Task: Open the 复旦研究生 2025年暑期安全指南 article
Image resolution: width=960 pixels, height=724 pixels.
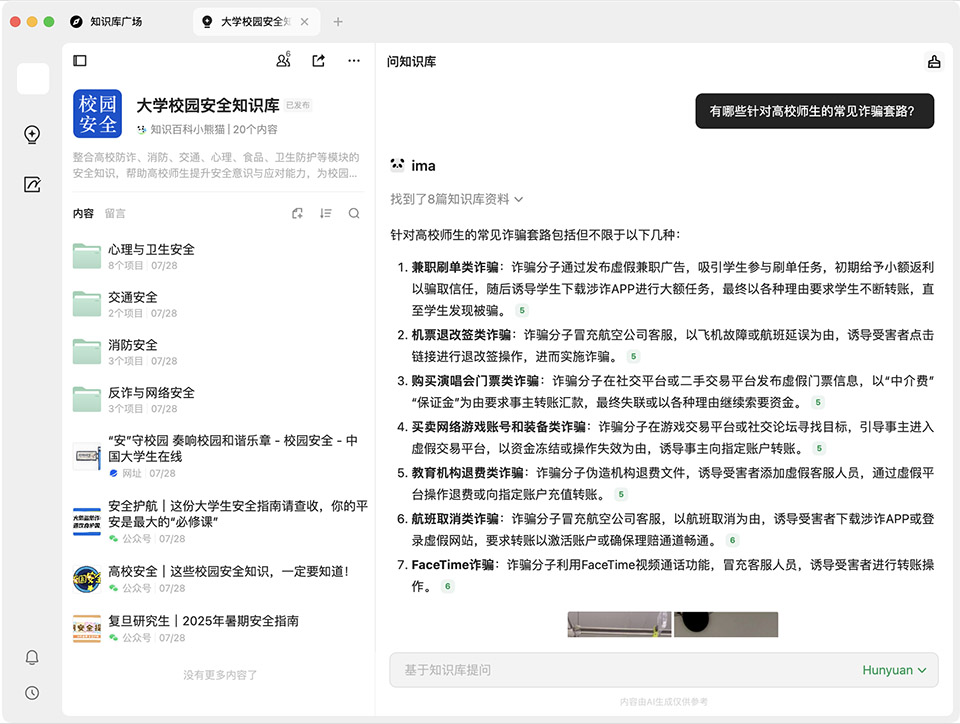Action: pyautogui.click(x=203, y=621)
